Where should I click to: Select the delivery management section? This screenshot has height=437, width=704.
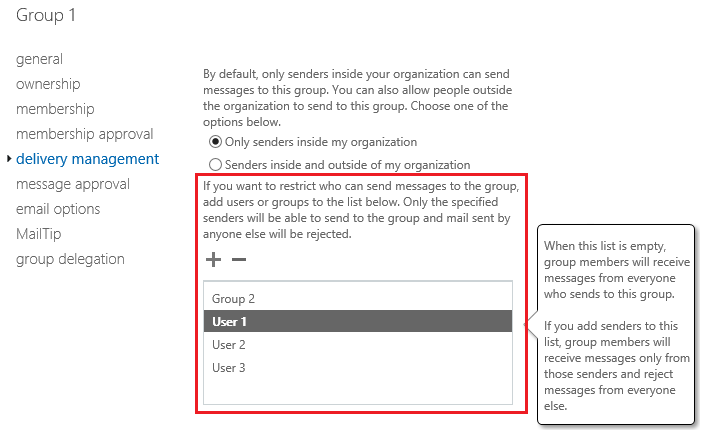[88, 159]
